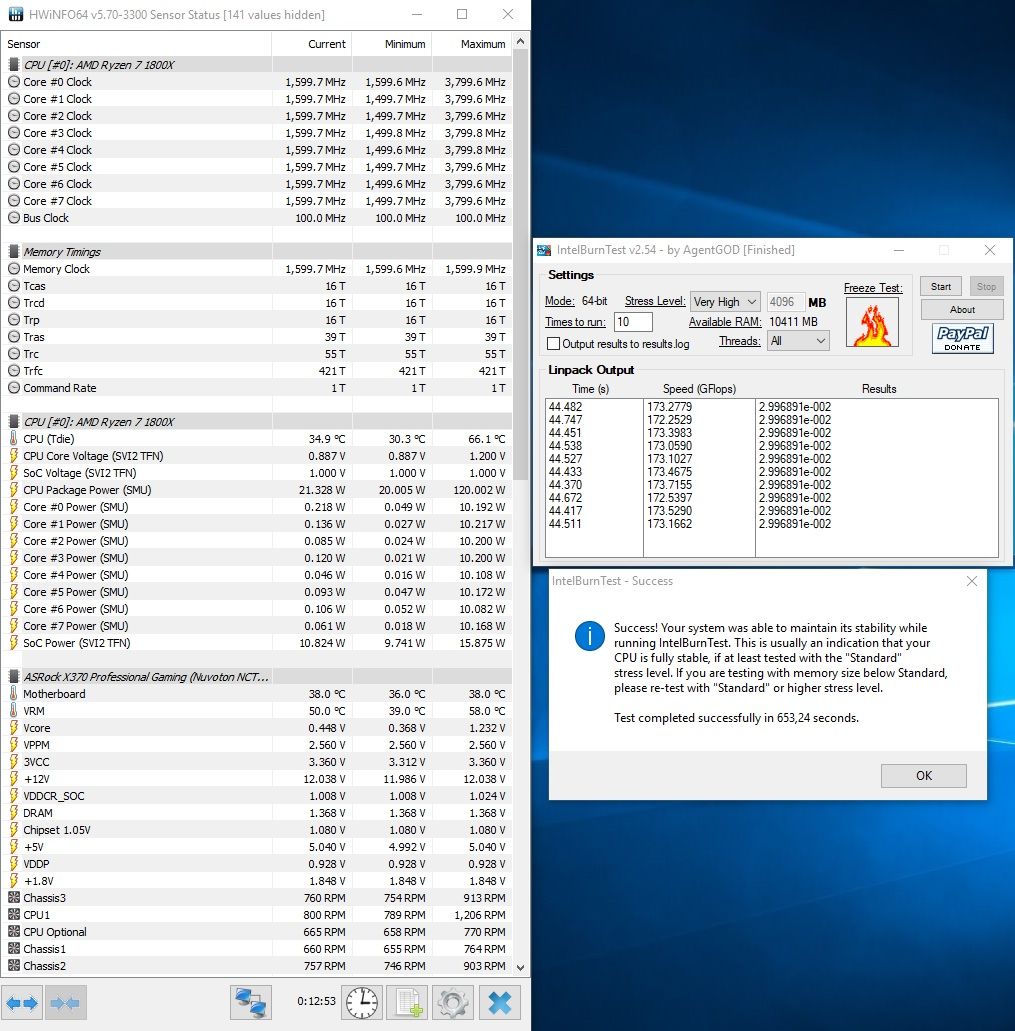Click the clock icon next to Command Rate
Viewport: 1015px width, 1031px height.
click(14, 388)
